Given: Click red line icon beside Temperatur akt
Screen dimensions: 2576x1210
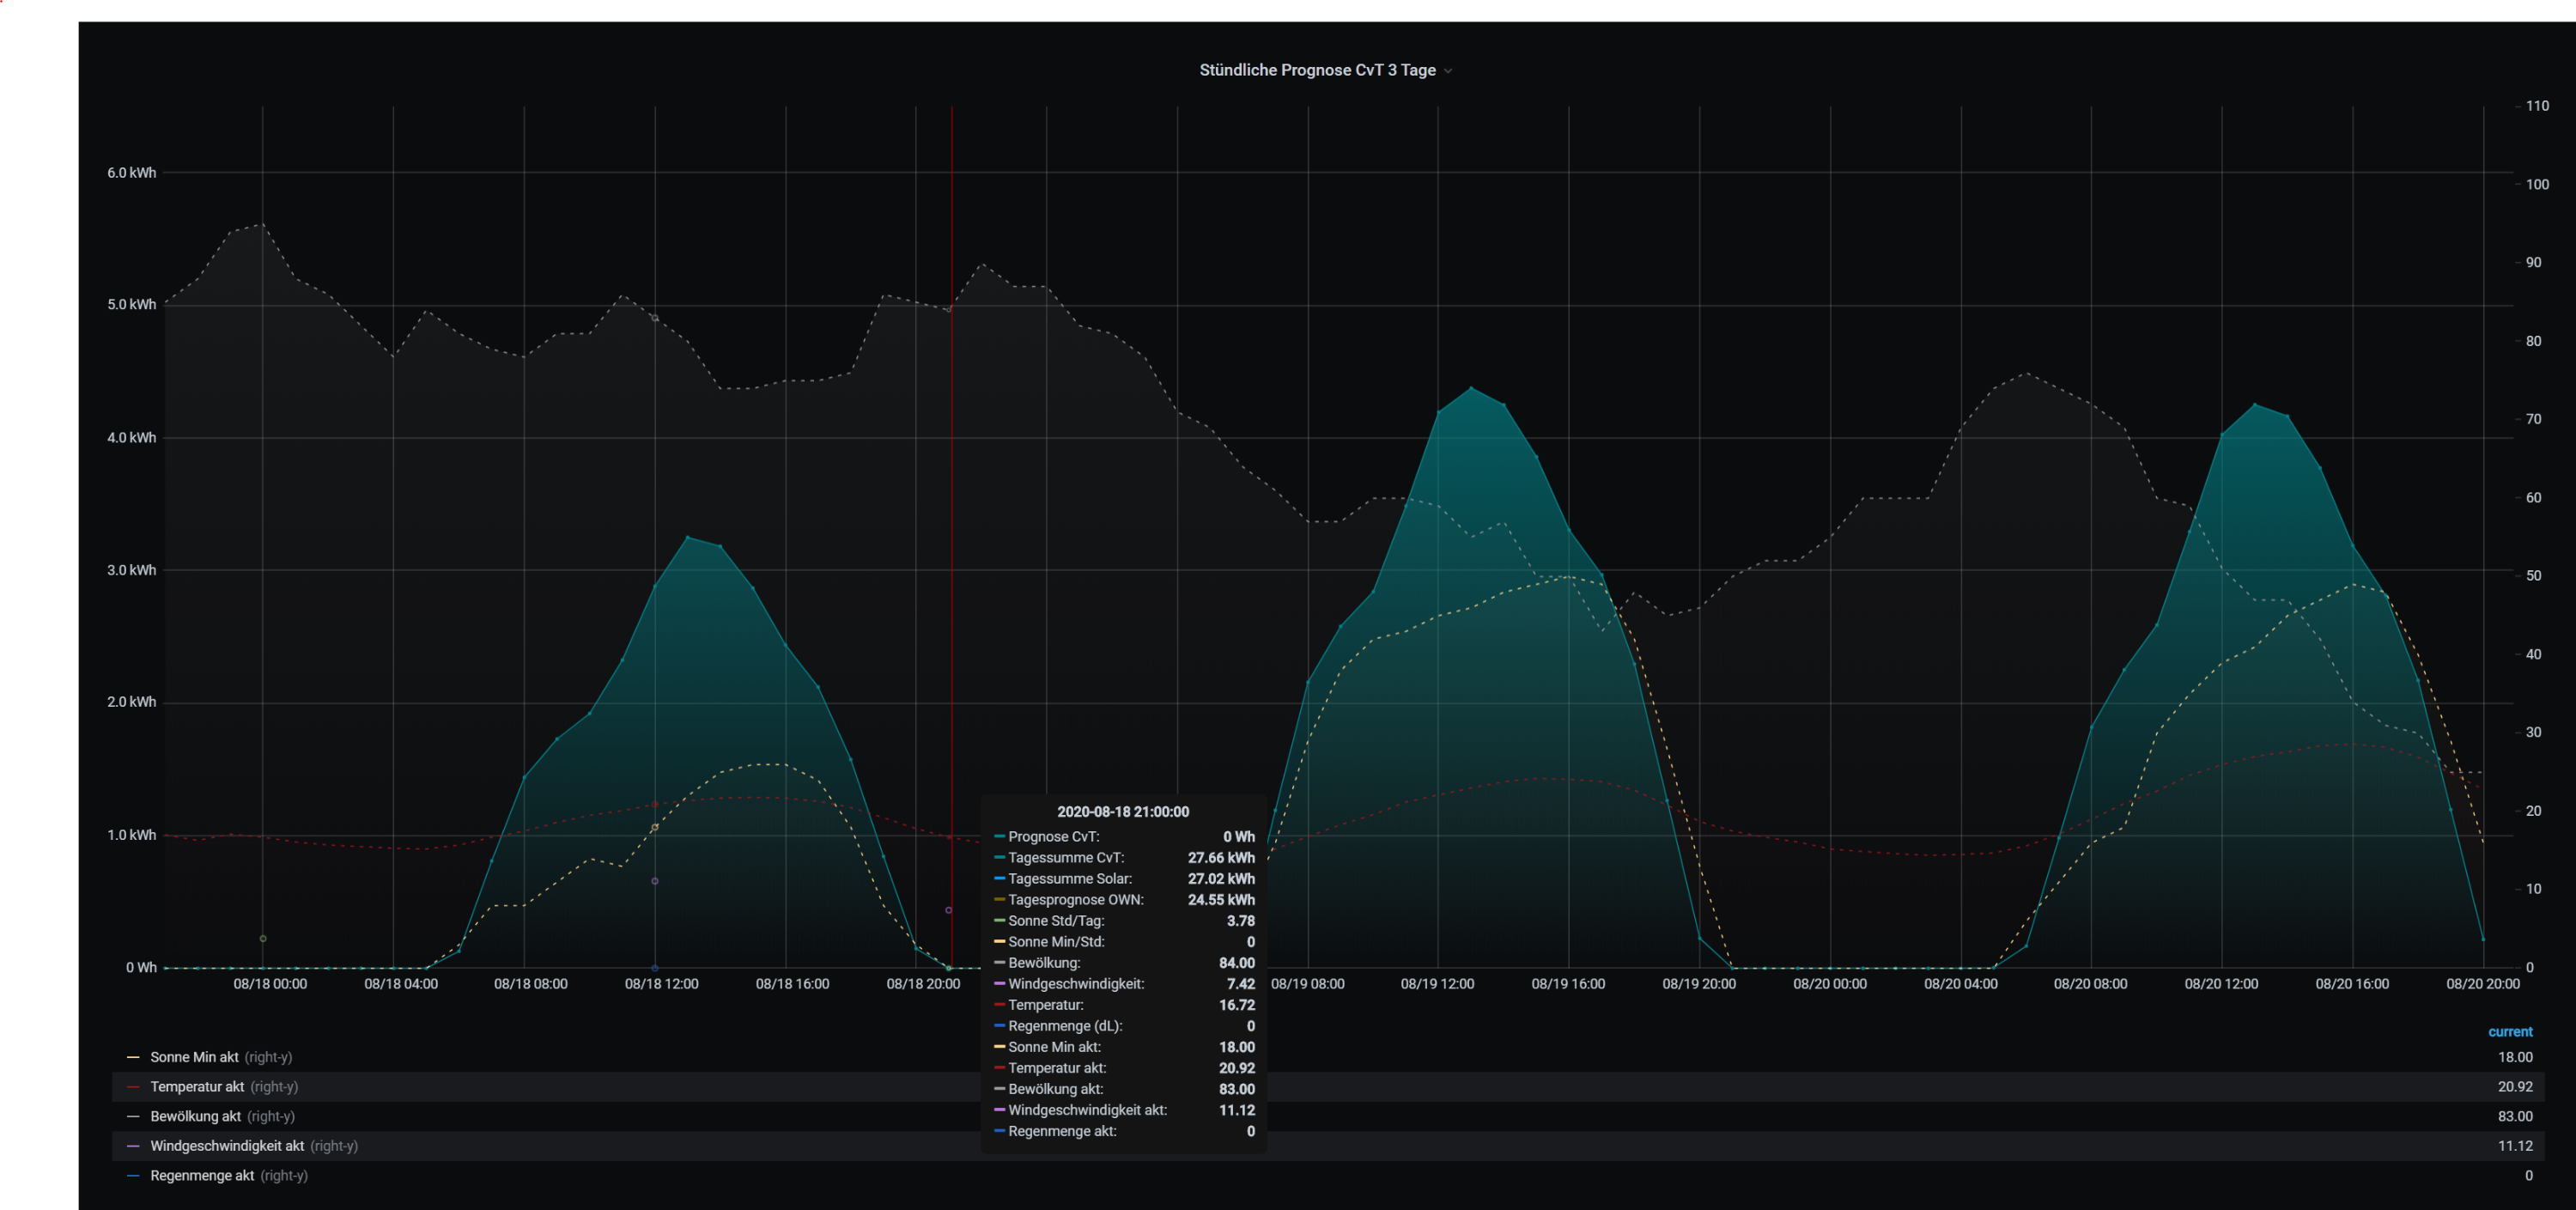Looking at the screenshot, I should pyautogui.click(x=133, y=1087).
